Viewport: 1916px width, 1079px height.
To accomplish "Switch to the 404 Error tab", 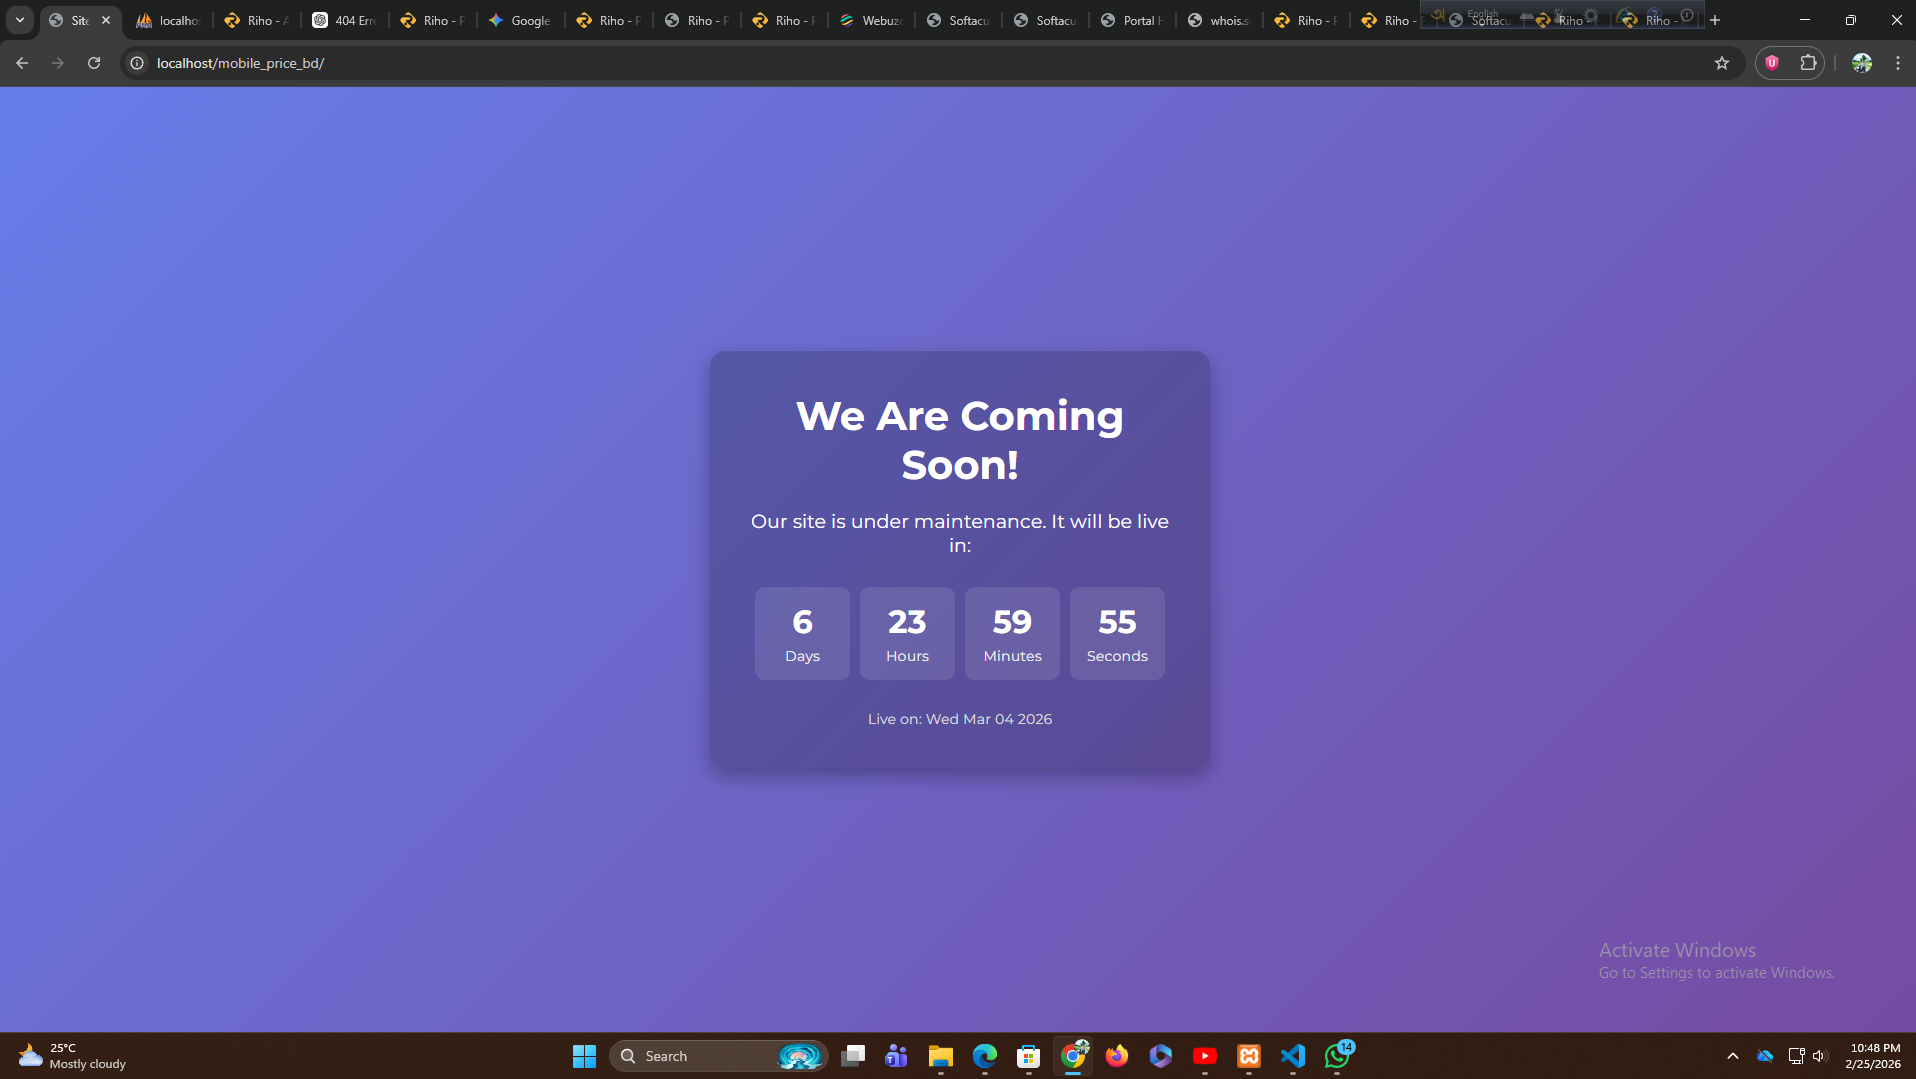I will pyautogui.click(x=345, y=20).
